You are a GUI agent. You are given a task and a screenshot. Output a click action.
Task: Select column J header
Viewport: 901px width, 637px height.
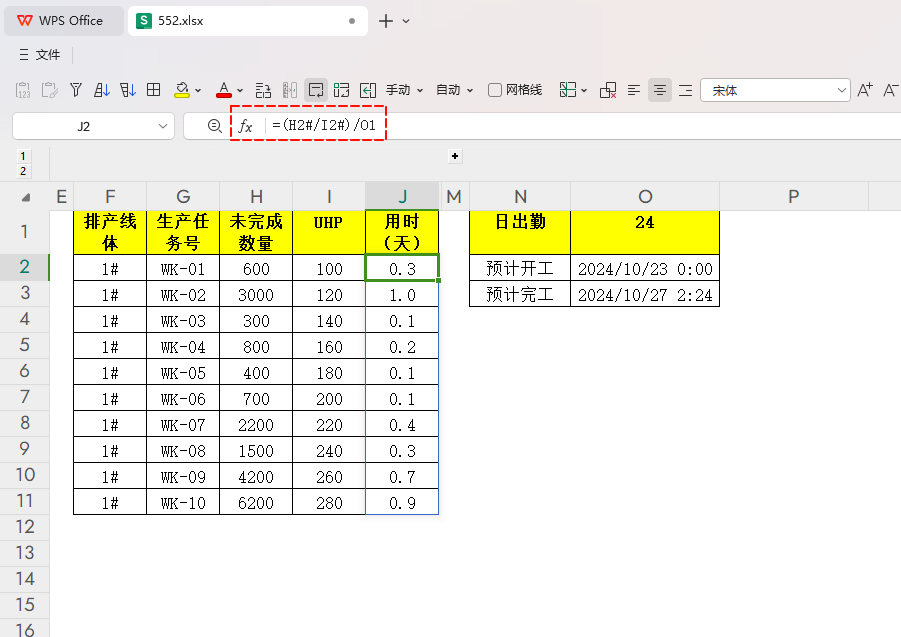click(x=402, y=196)
